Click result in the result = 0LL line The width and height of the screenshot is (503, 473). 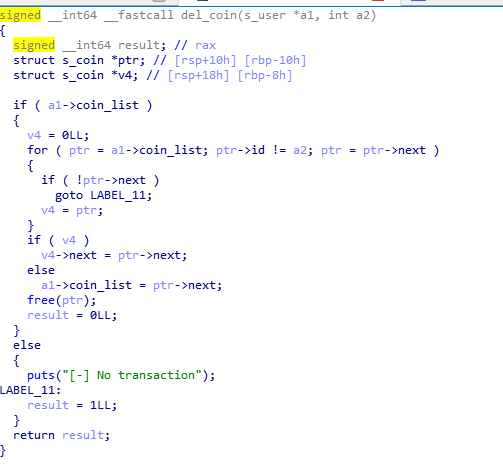48,315
